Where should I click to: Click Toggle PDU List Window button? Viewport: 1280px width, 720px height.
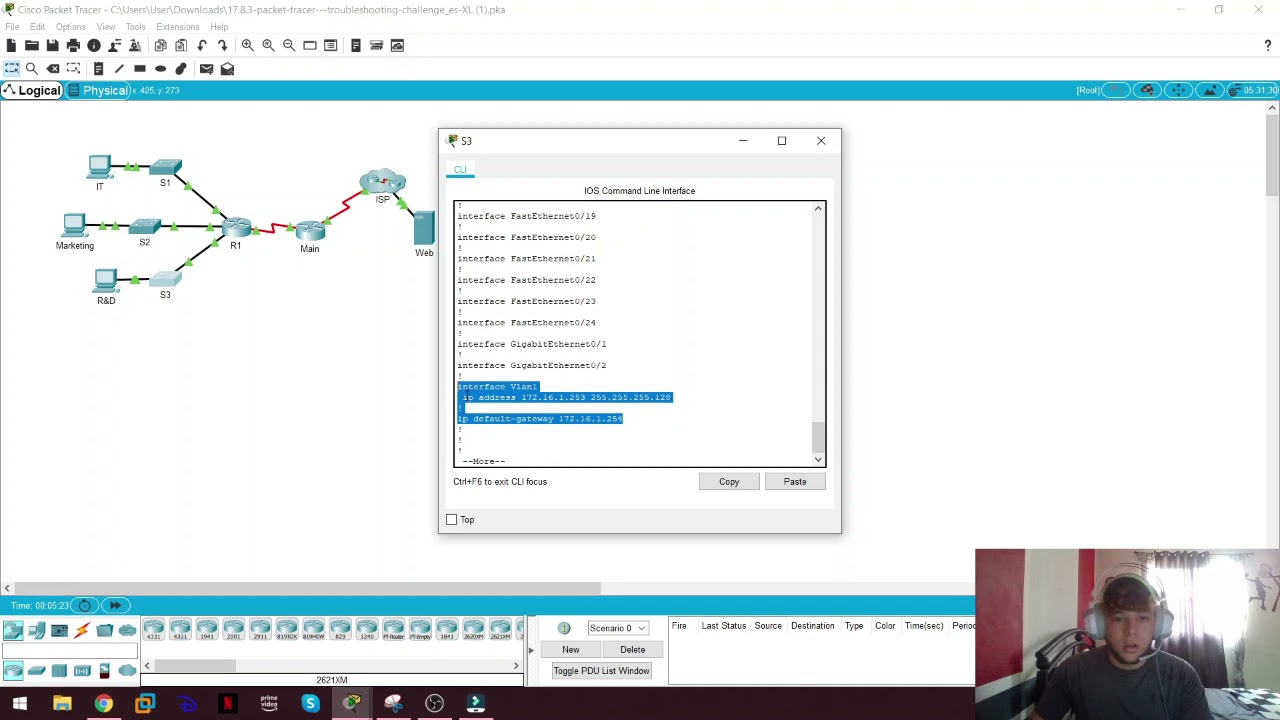point(601,671)
